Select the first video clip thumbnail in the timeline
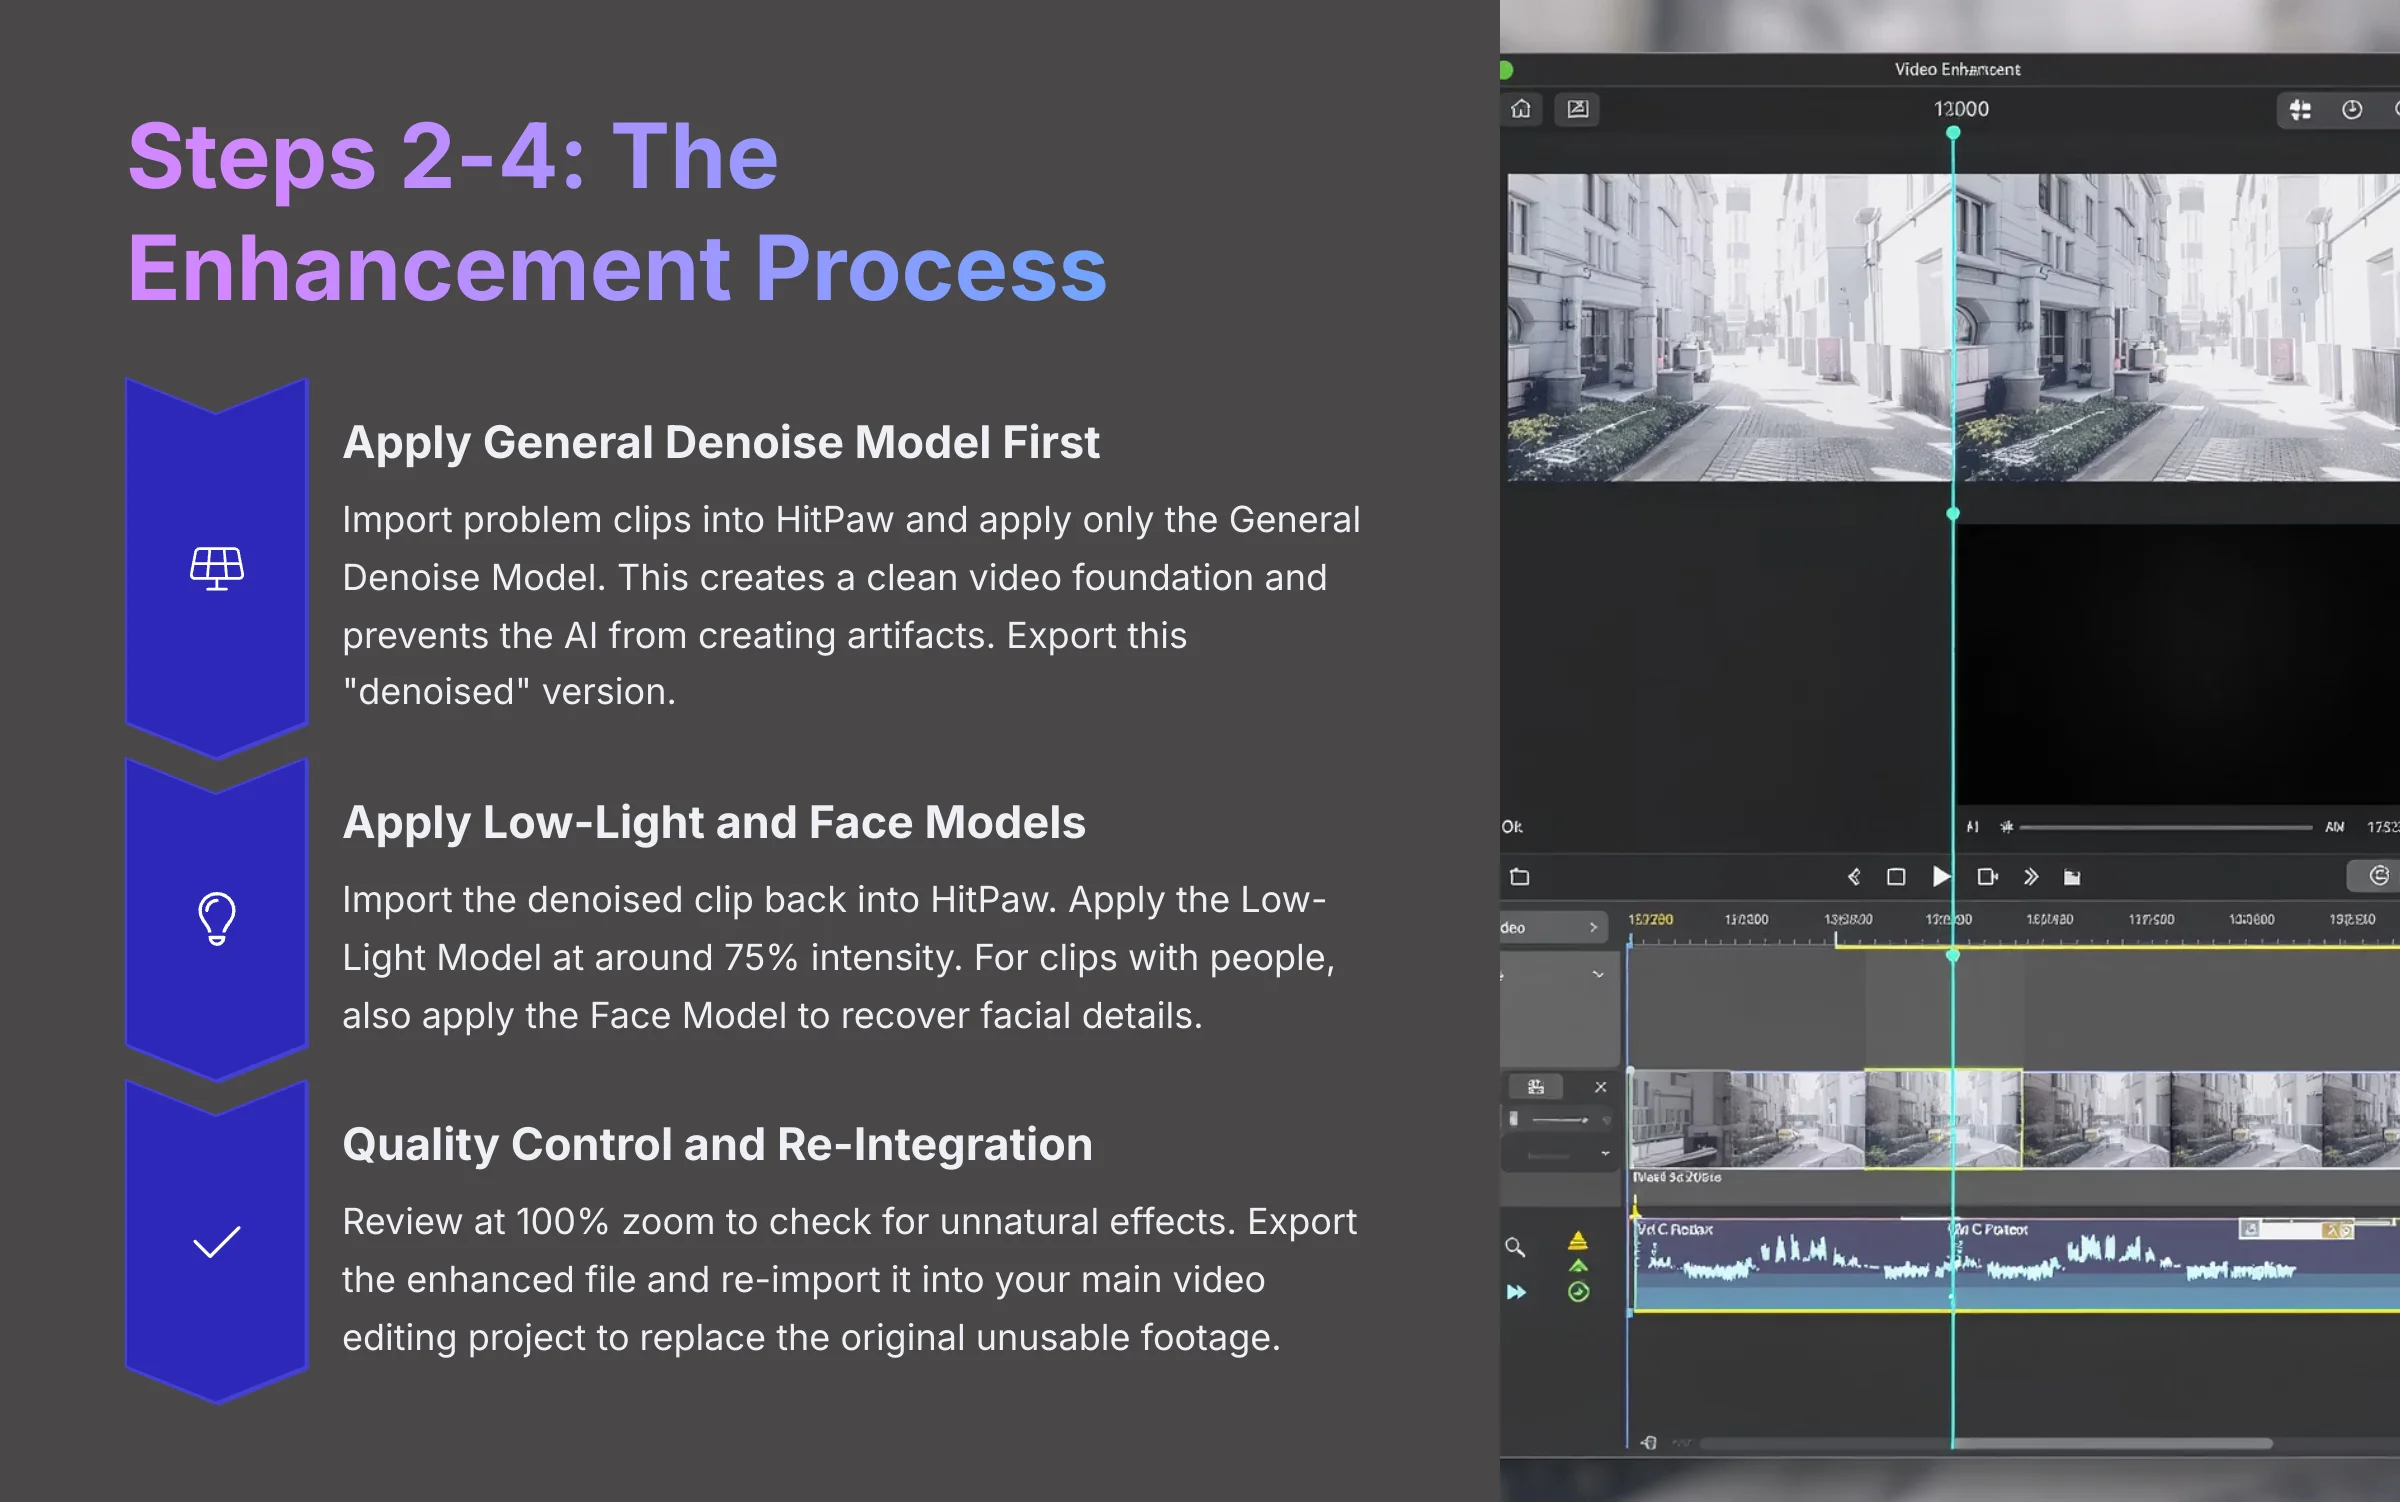2400x1502 pixels. click(1681, 1119)
